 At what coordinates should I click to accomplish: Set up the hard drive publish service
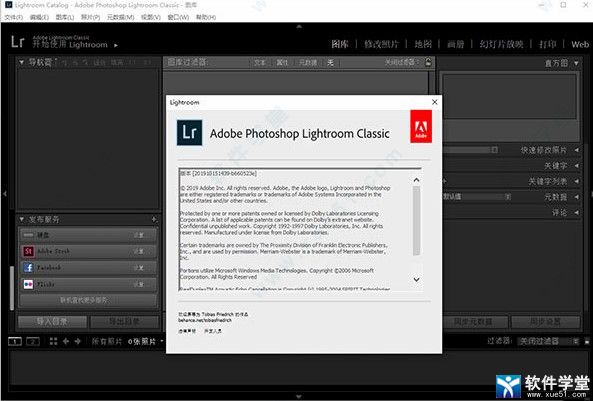coord(138,235)
